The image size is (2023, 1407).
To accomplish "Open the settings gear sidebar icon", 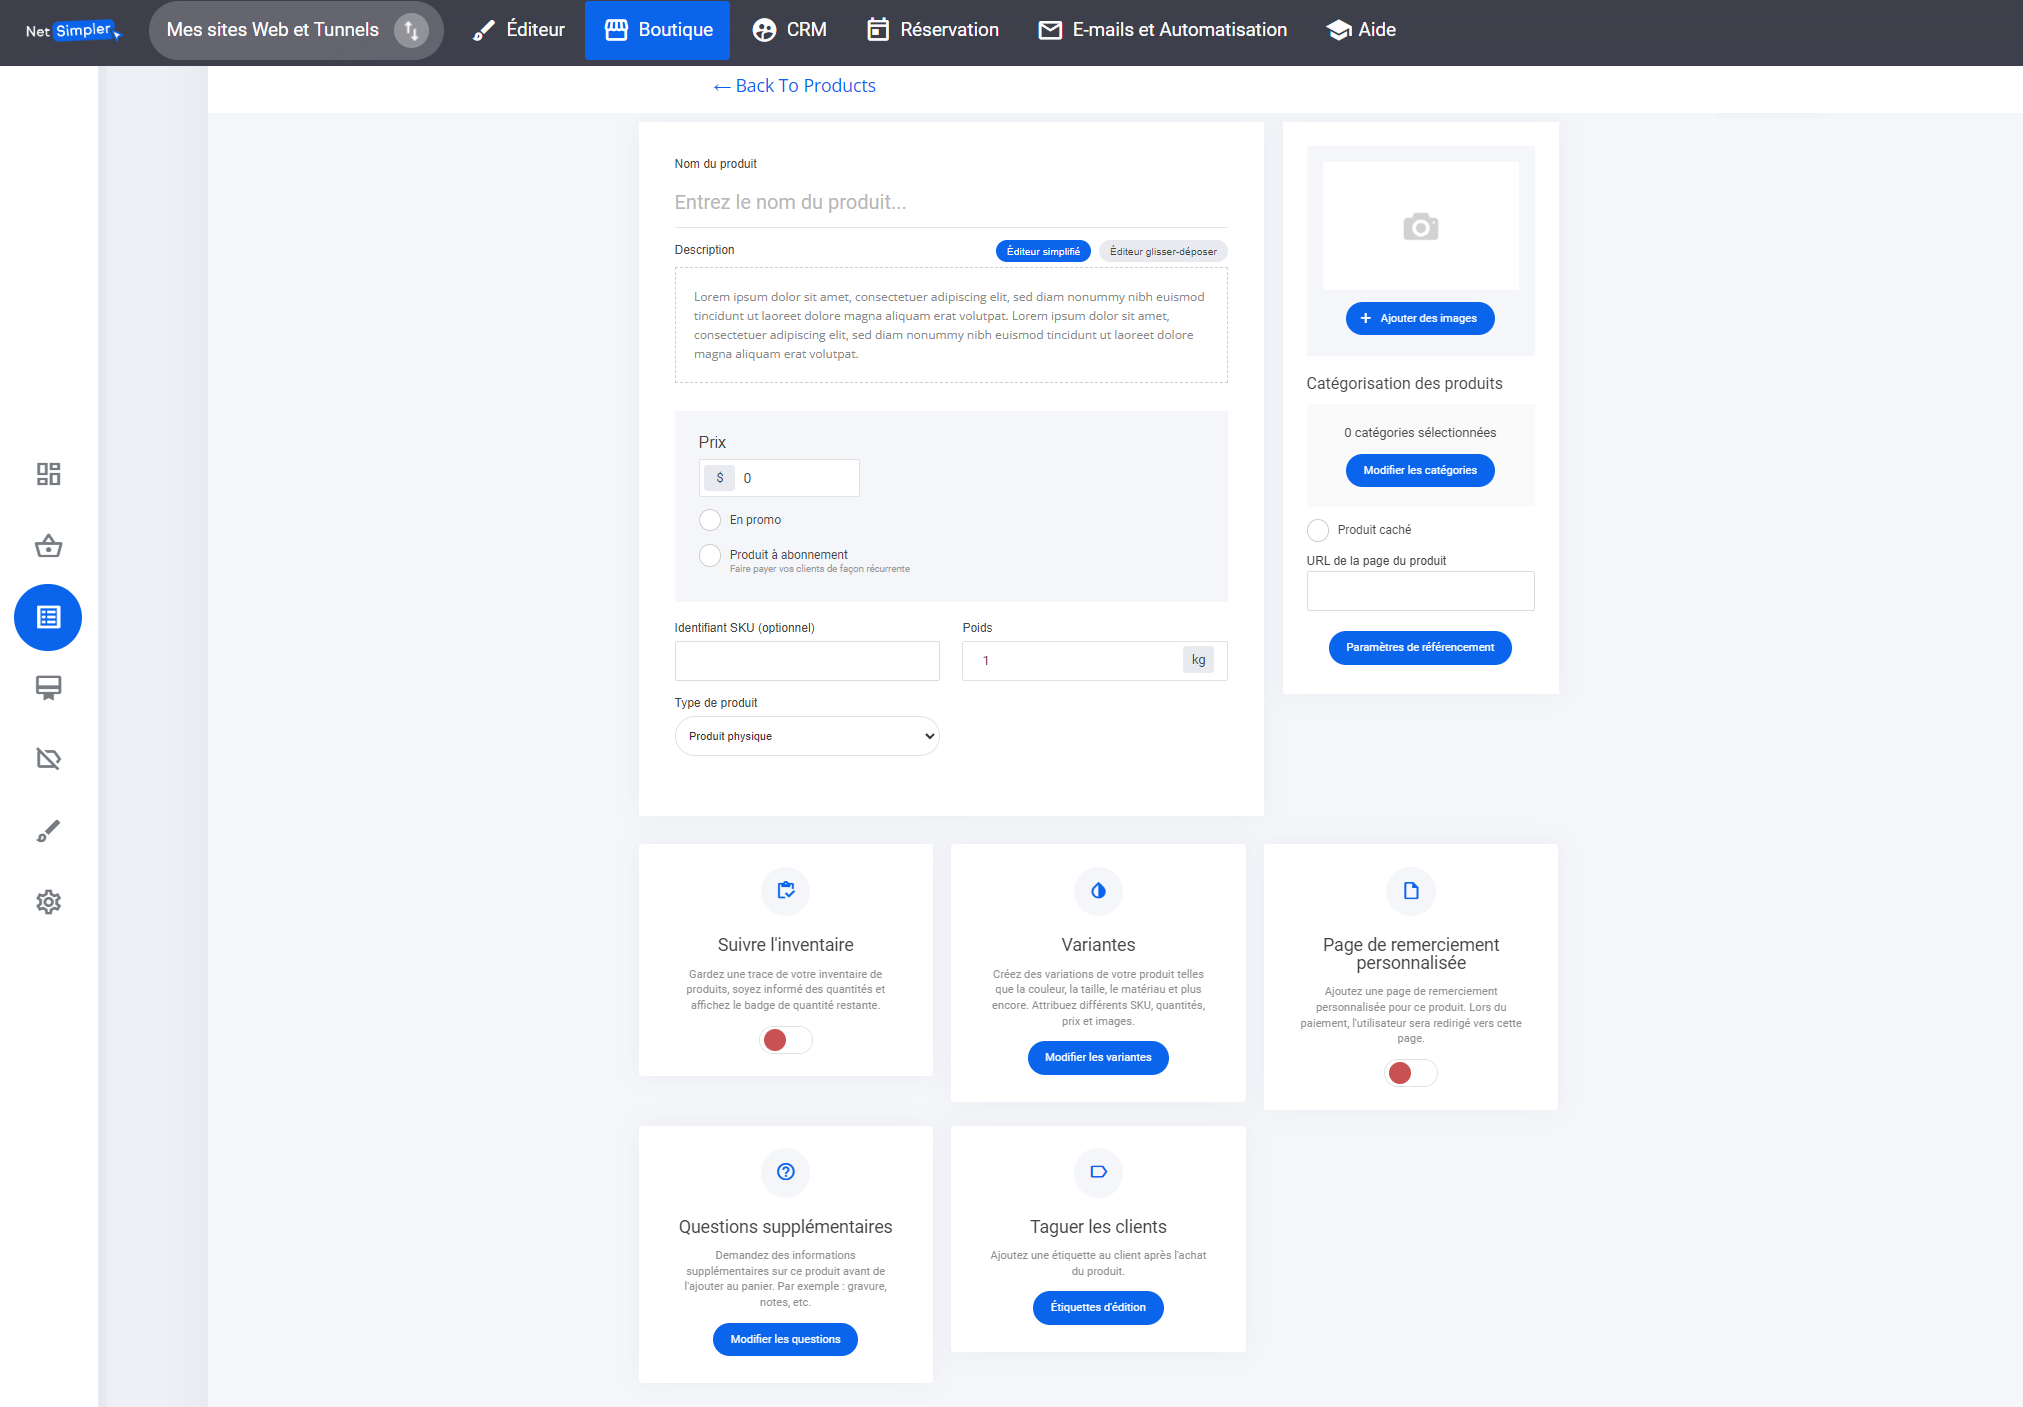I will click(x=48, y=902).
